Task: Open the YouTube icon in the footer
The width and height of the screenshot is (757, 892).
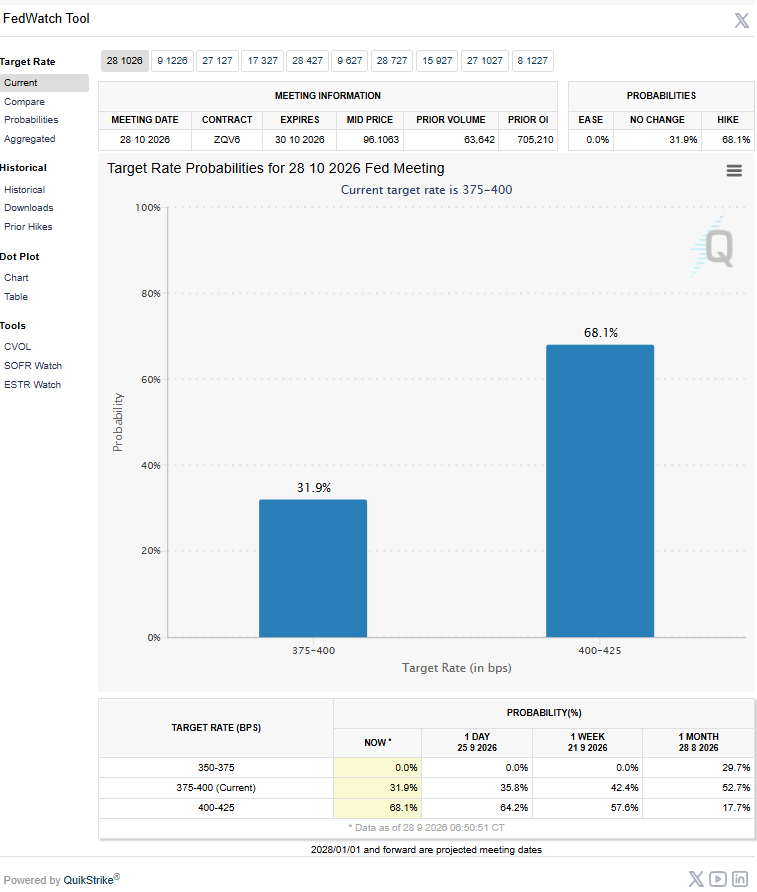Action: [718, 878]
